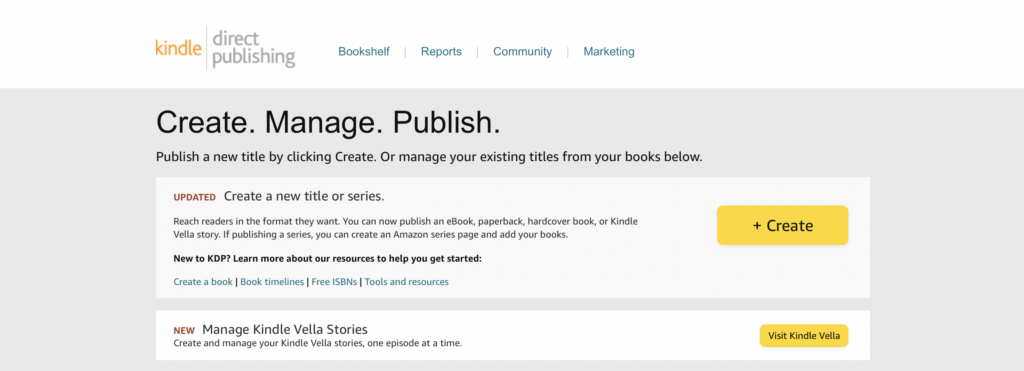The height and width of the screenshot is (371, 1024).
Task: Click the gray direct publishing logo text
Action: (x=254, y=48)
